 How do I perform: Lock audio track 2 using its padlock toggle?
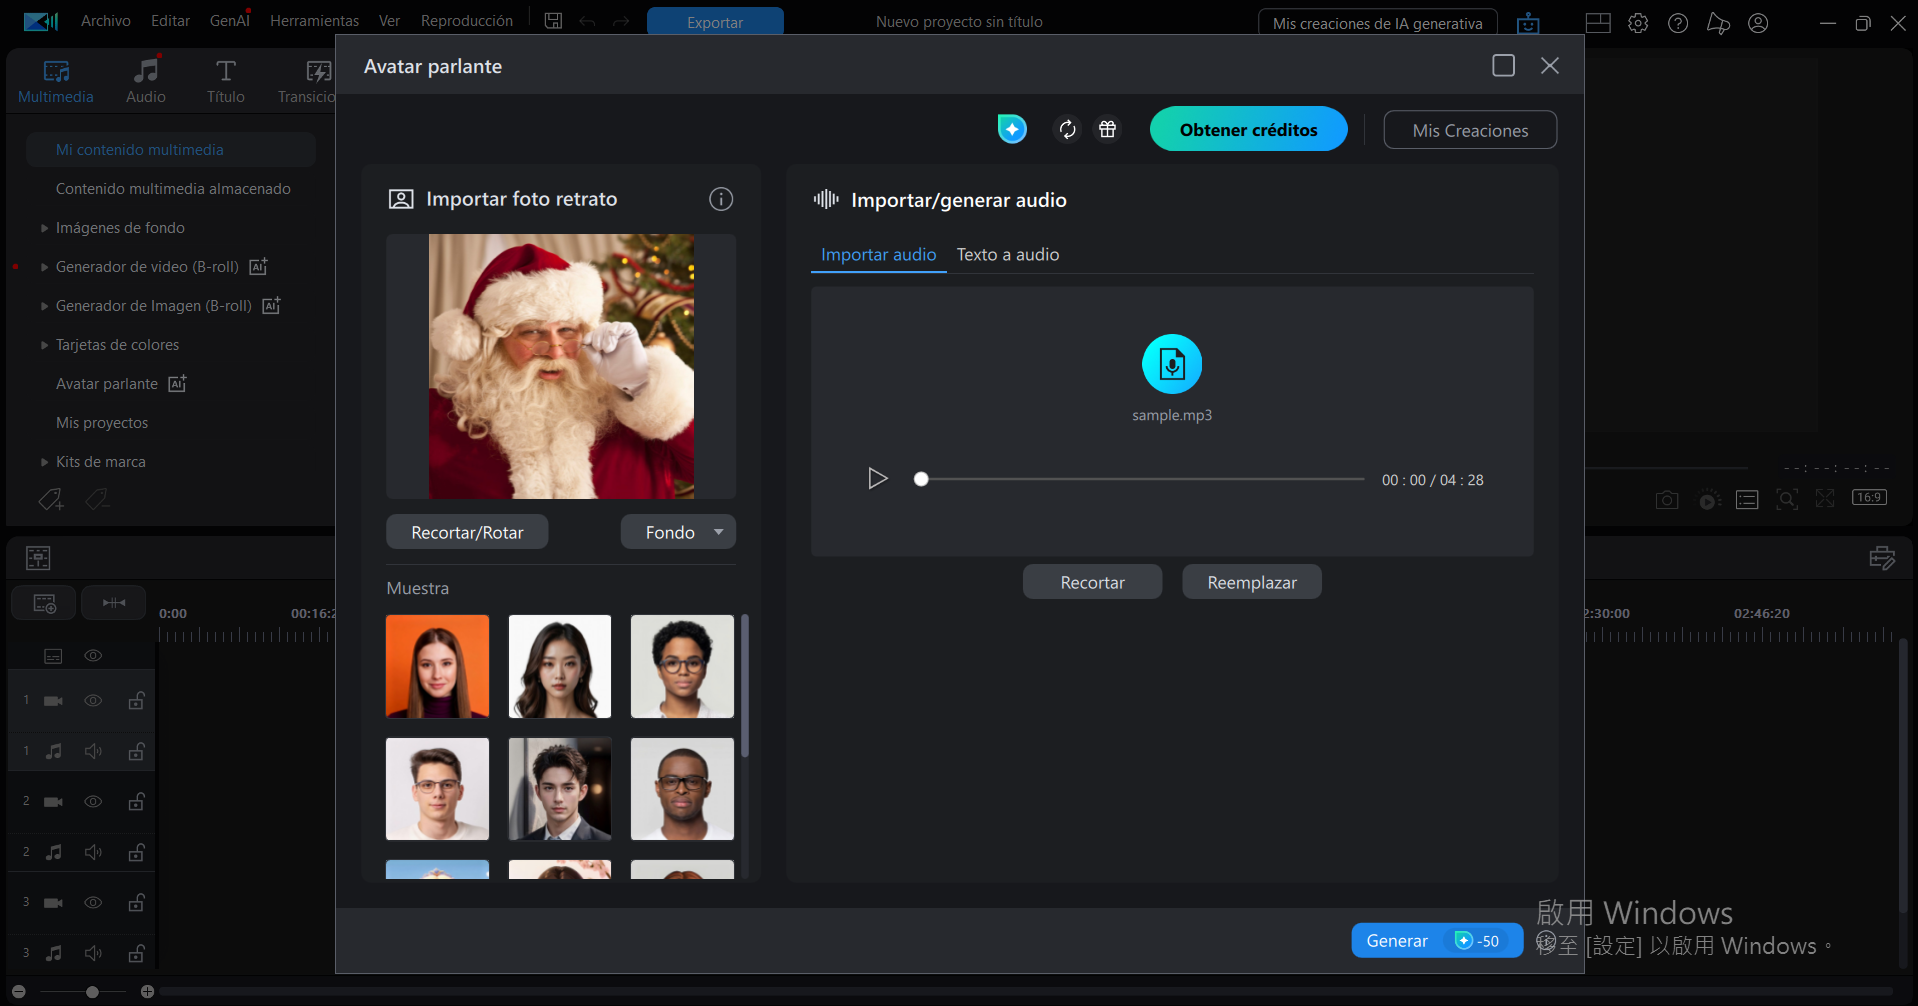(136, 852)
